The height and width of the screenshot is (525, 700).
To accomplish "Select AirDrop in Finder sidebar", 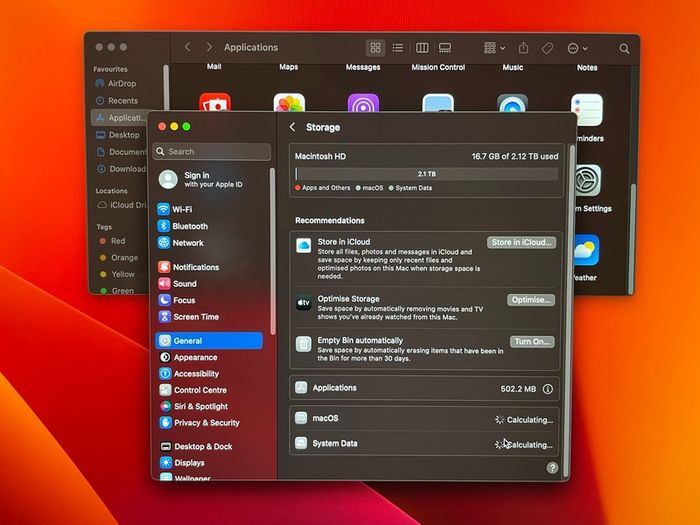I will coord(116,83).
